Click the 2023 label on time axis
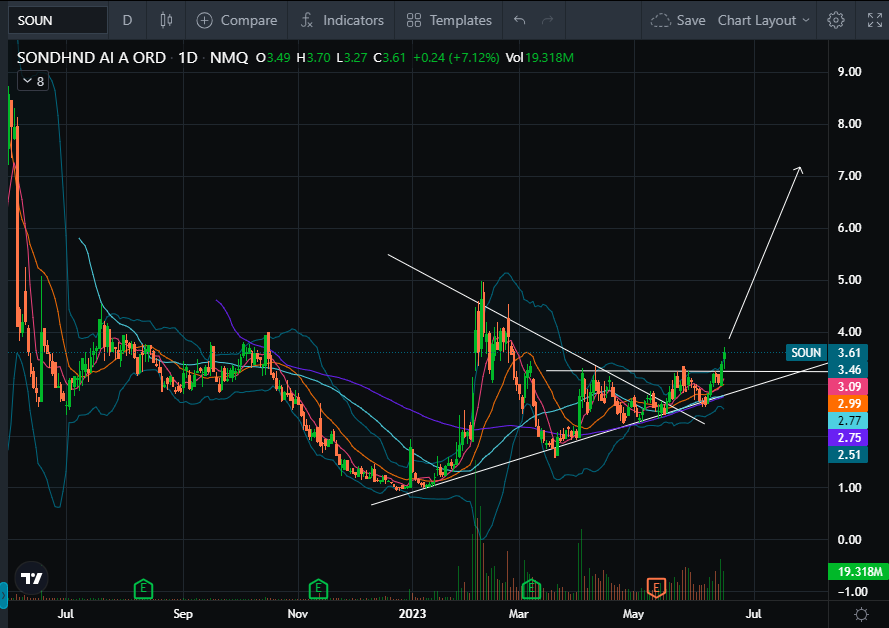Image resolution: width=889 pixels, height=628 pixels. tap(412, 614)
